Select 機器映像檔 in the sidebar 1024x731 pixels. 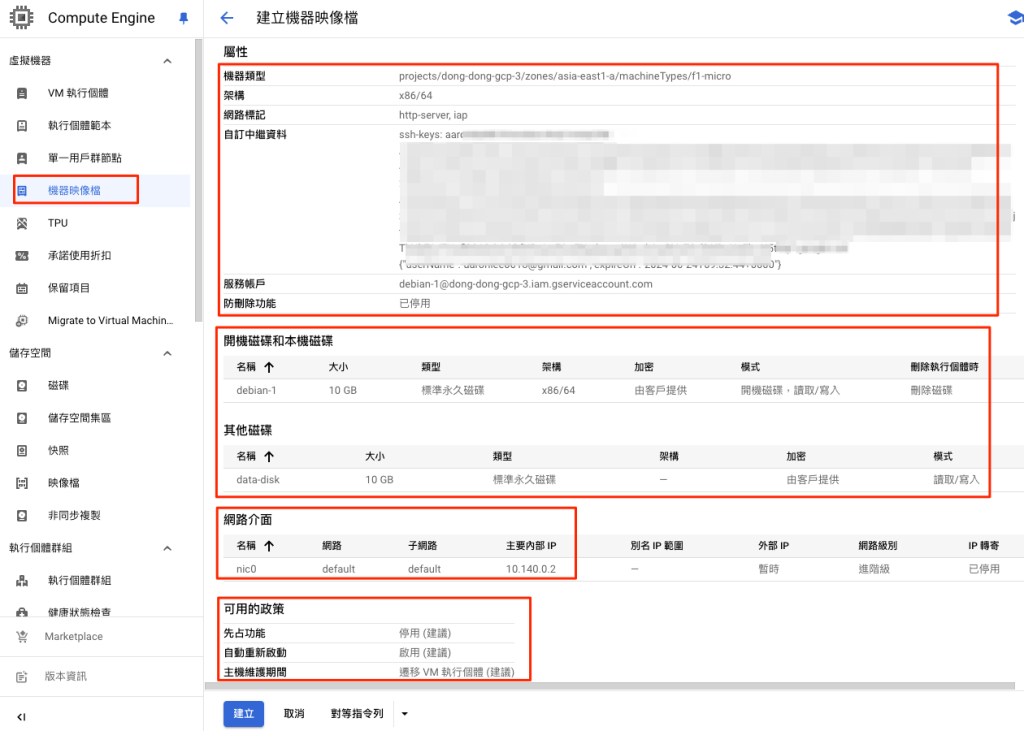74,191
